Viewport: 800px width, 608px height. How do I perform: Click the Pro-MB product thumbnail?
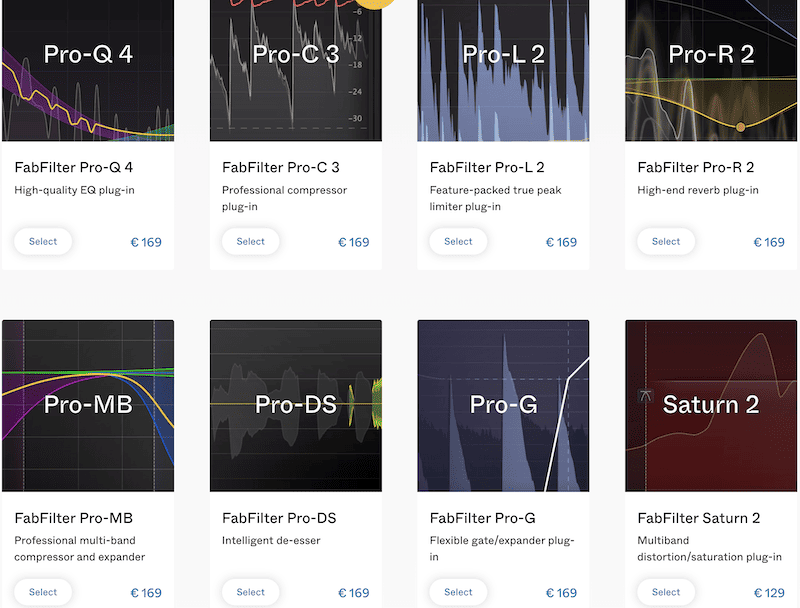click(x=88, y=405)
